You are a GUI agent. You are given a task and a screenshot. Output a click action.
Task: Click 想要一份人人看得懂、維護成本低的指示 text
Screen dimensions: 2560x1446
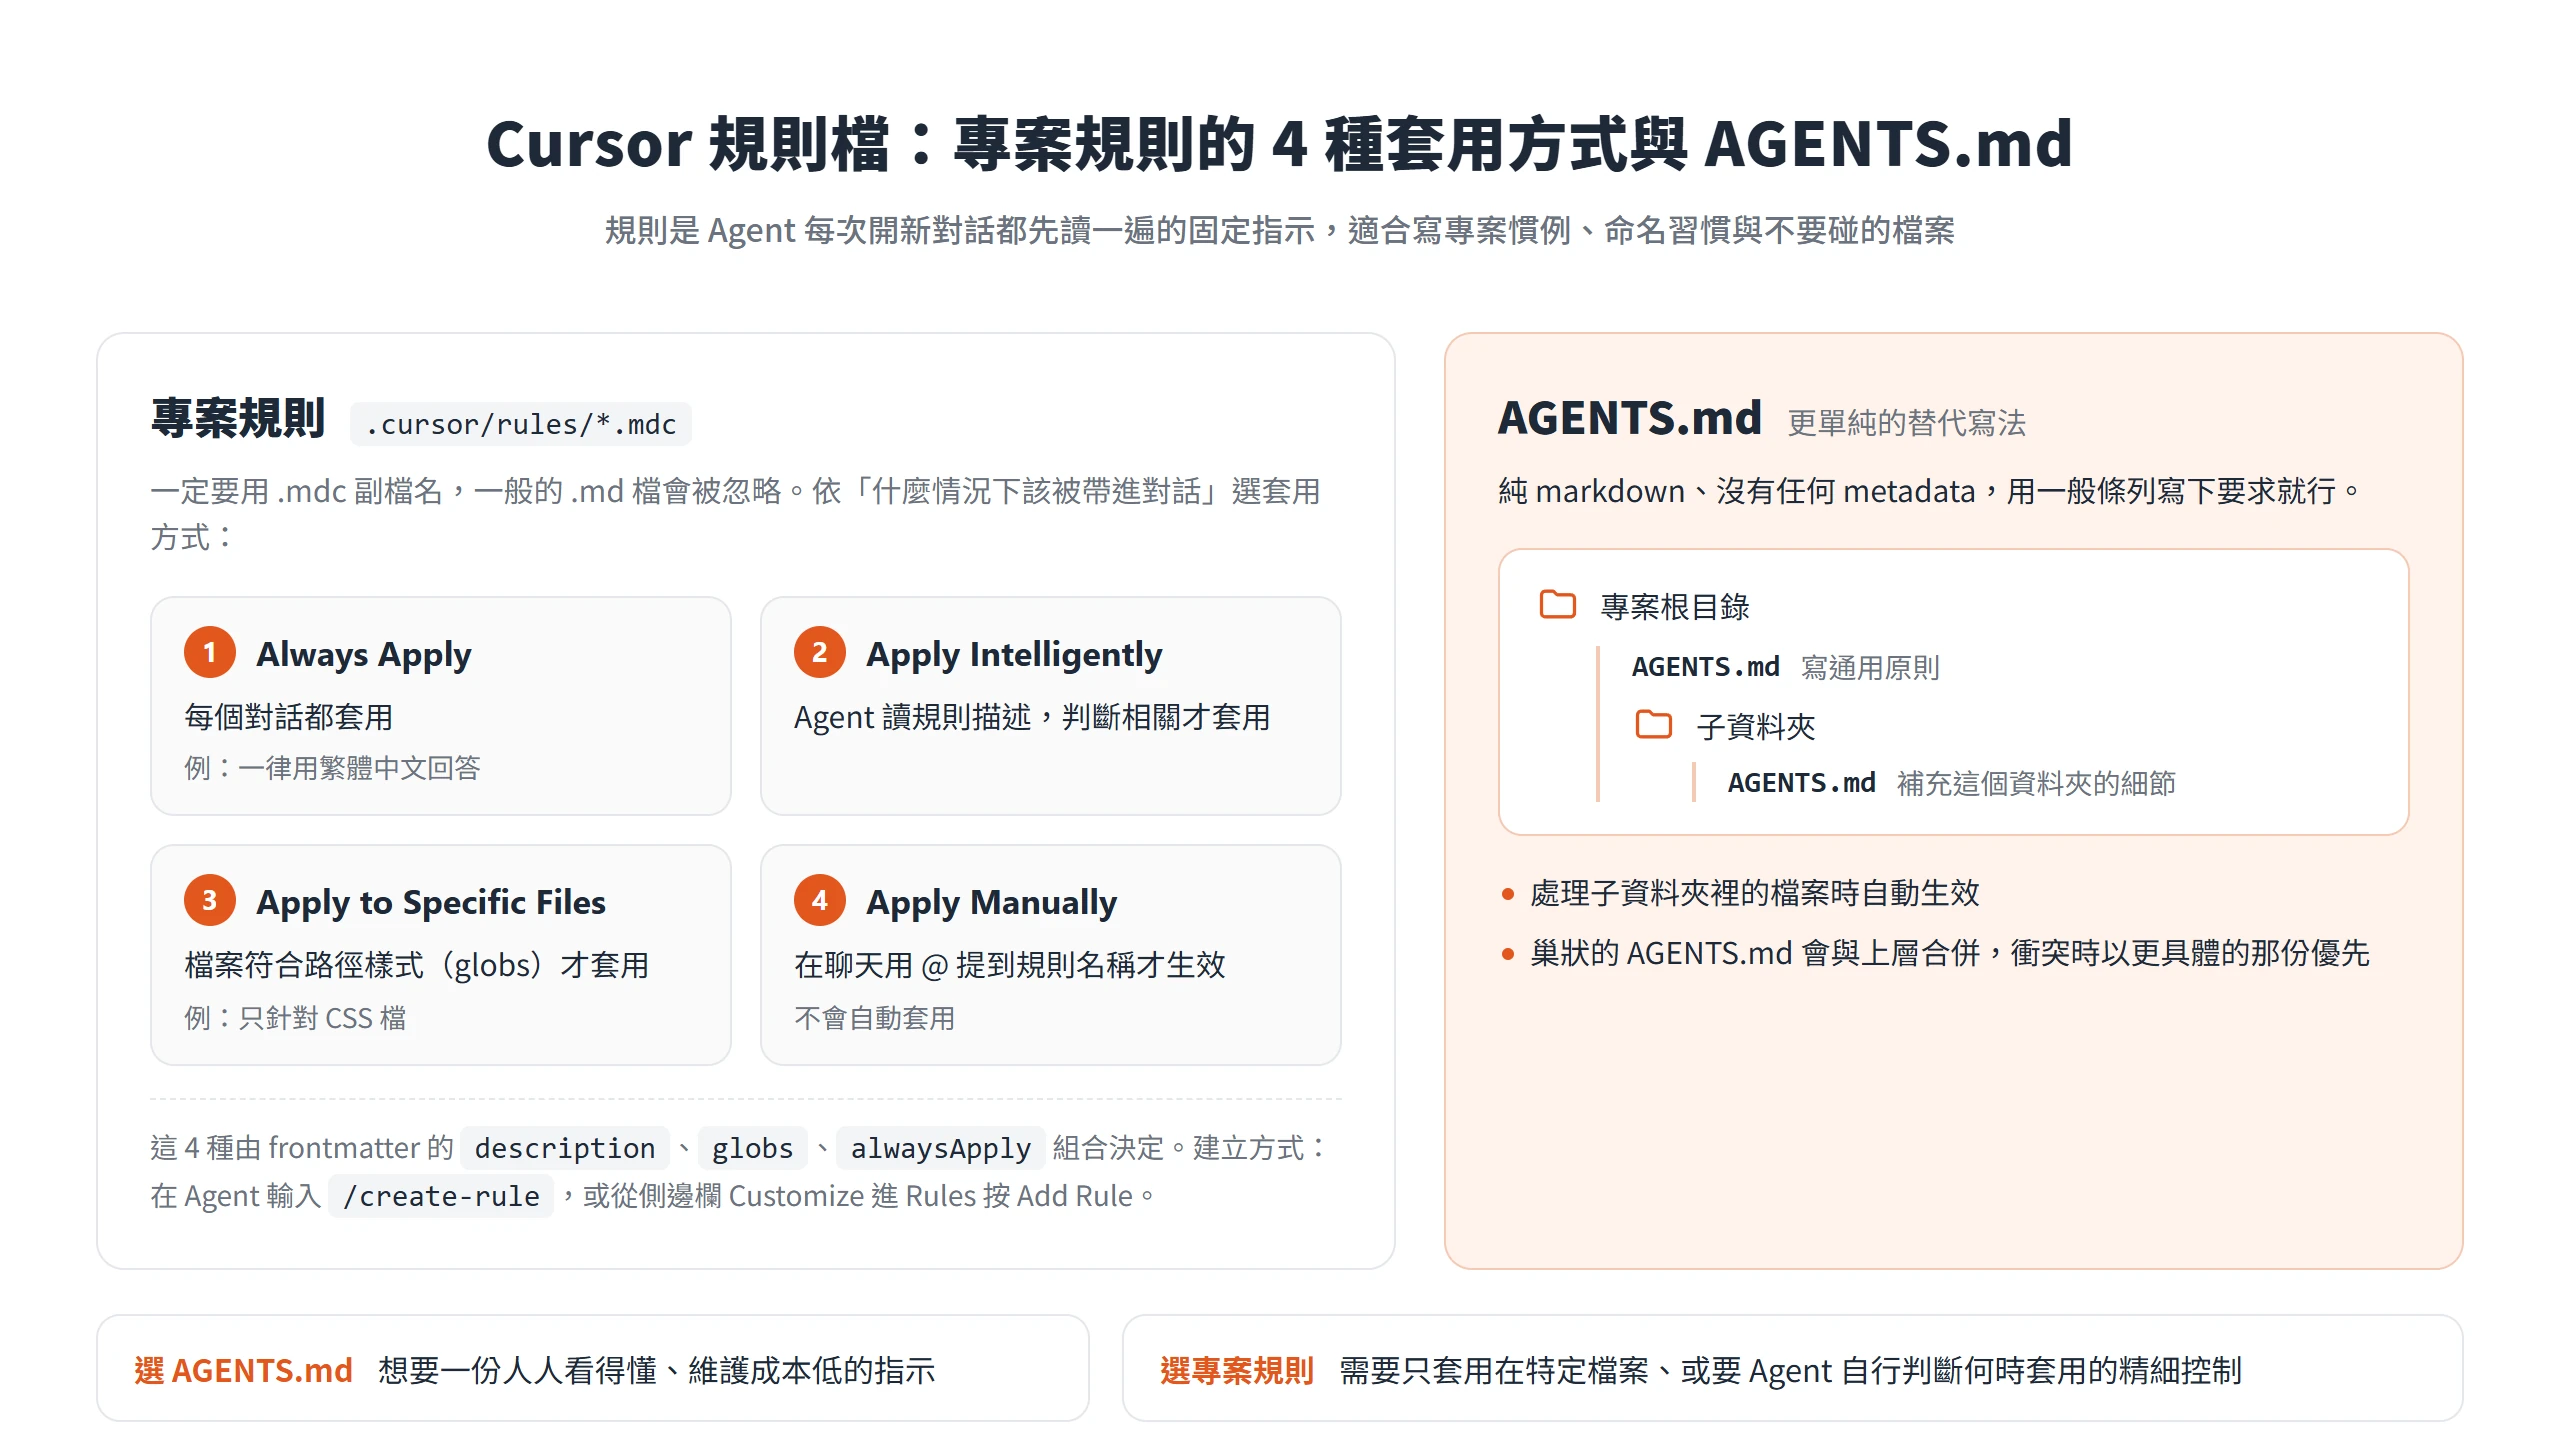[x=657, y=1370]
